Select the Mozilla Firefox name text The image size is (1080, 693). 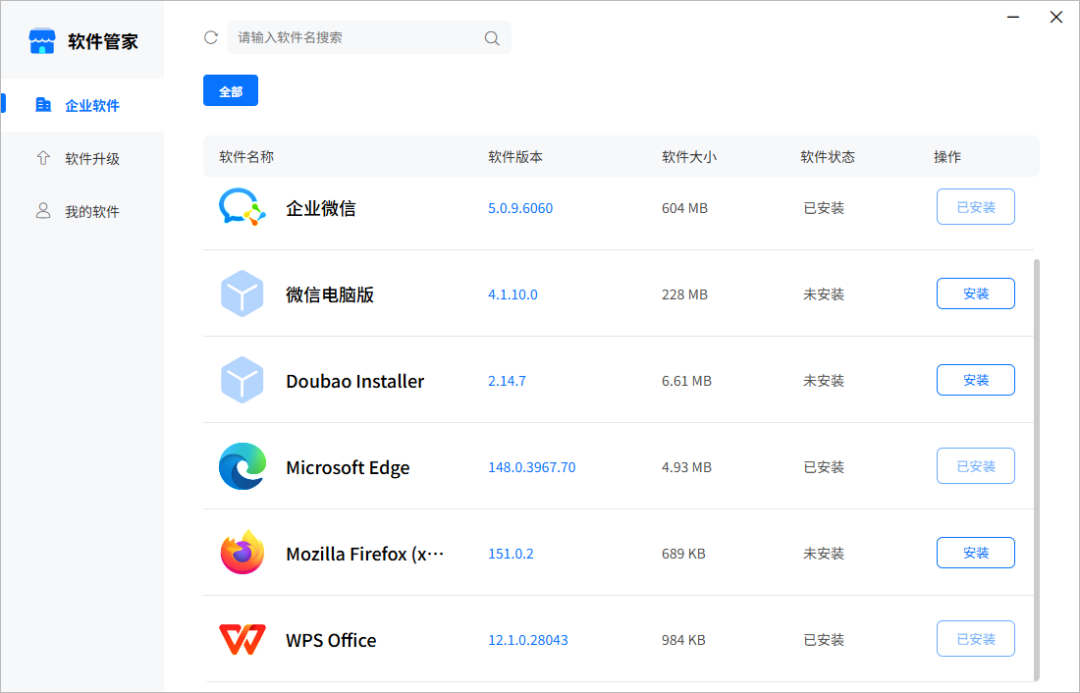(364, 554)
